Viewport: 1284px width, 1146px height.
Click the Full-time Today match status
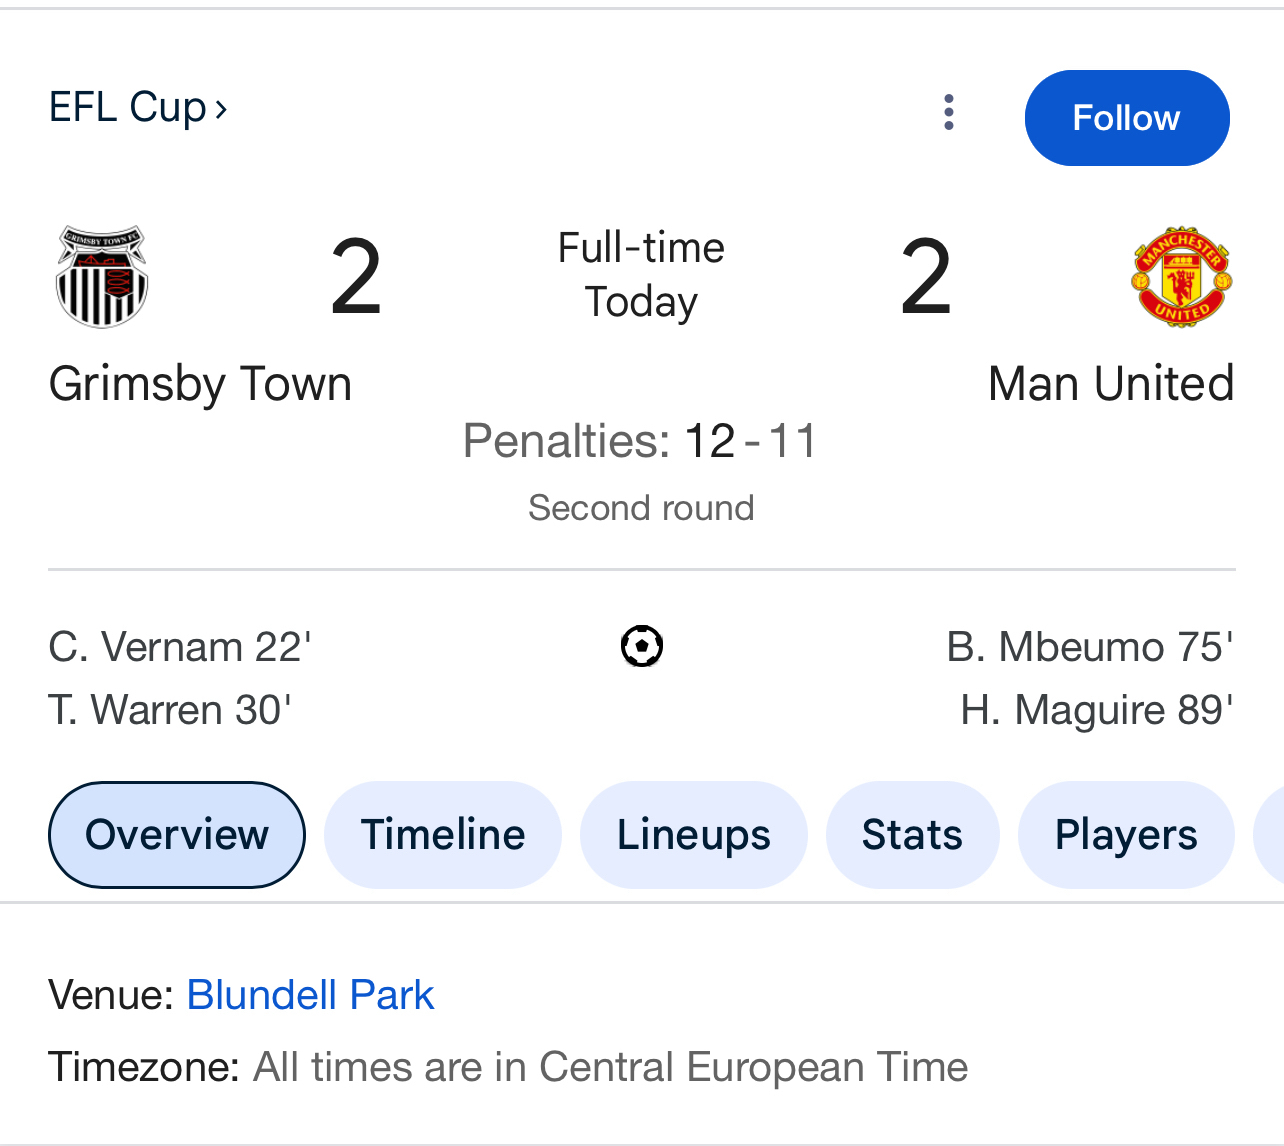(x=641, y=275)
